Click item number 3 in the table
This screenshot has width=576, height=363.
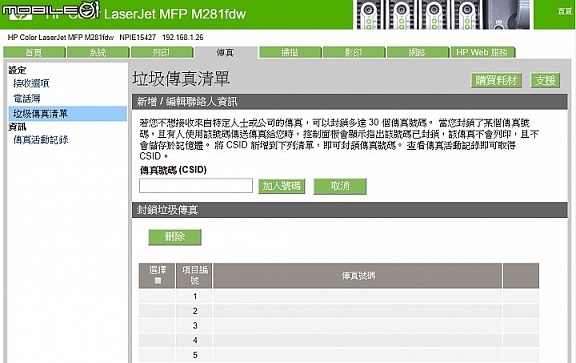195,326
